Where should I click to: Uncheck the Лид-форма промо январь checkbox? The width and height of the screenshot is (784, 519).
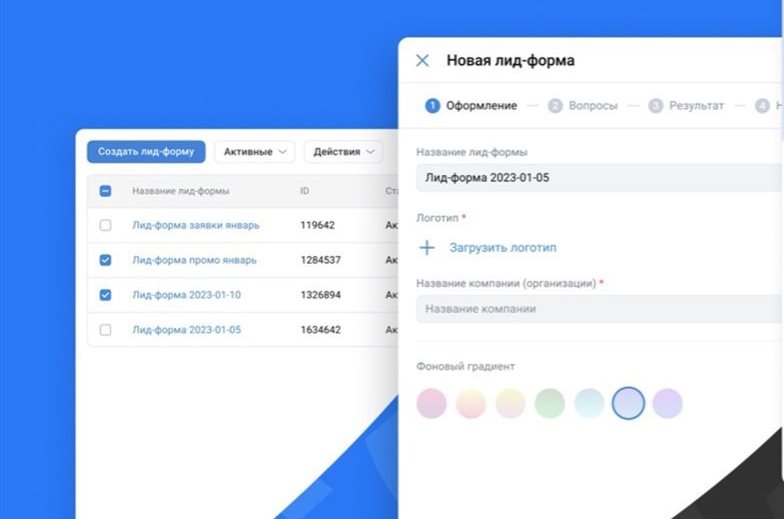(x=106, y=260)
